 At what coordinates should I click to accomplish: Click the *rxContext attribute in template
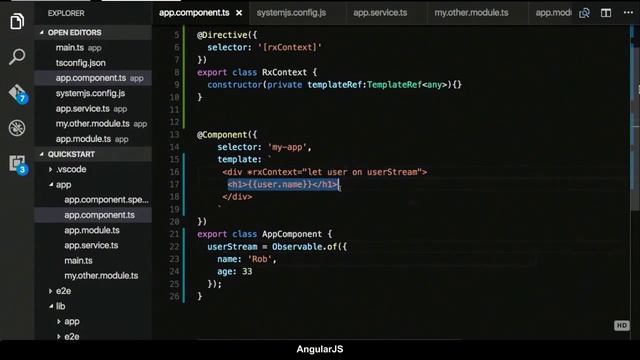275,172
